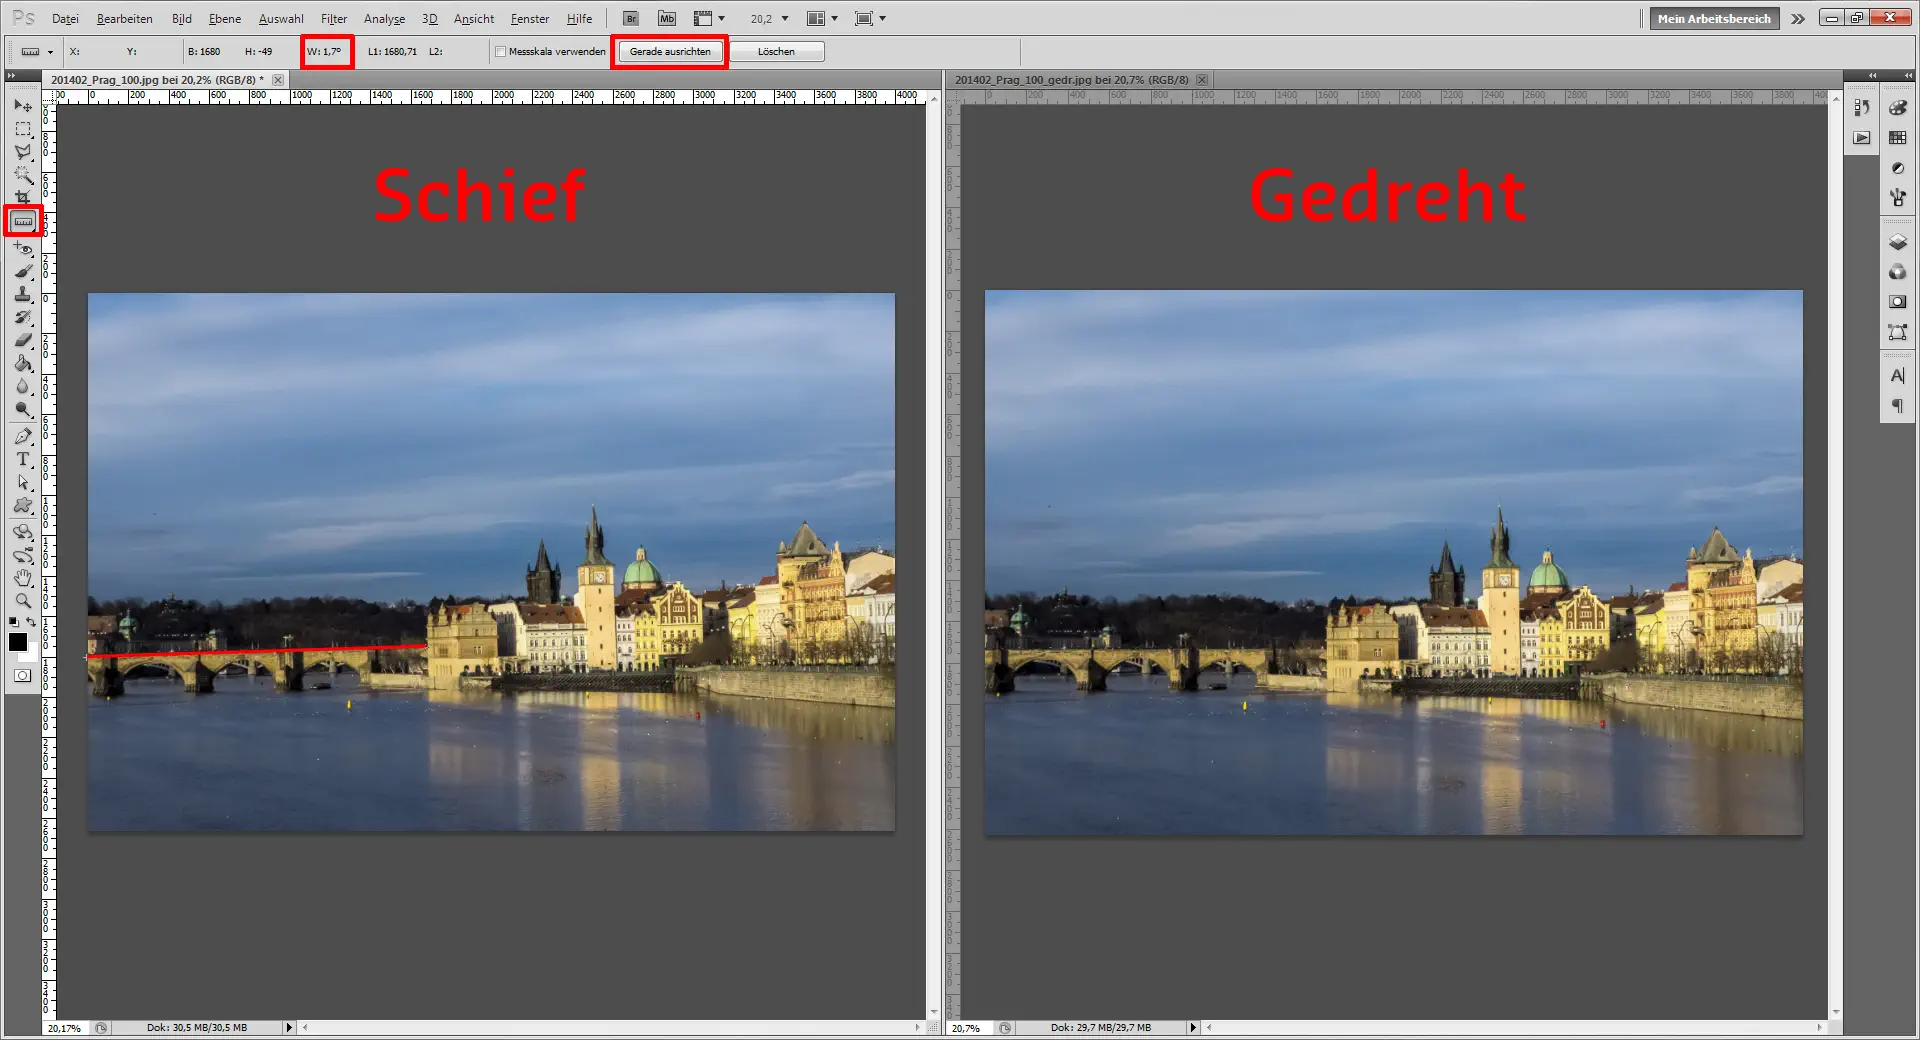Screen dimensions: 1920x1040
Task: Select the Ruler tool in the toolbar
Action: click(23, 220)
